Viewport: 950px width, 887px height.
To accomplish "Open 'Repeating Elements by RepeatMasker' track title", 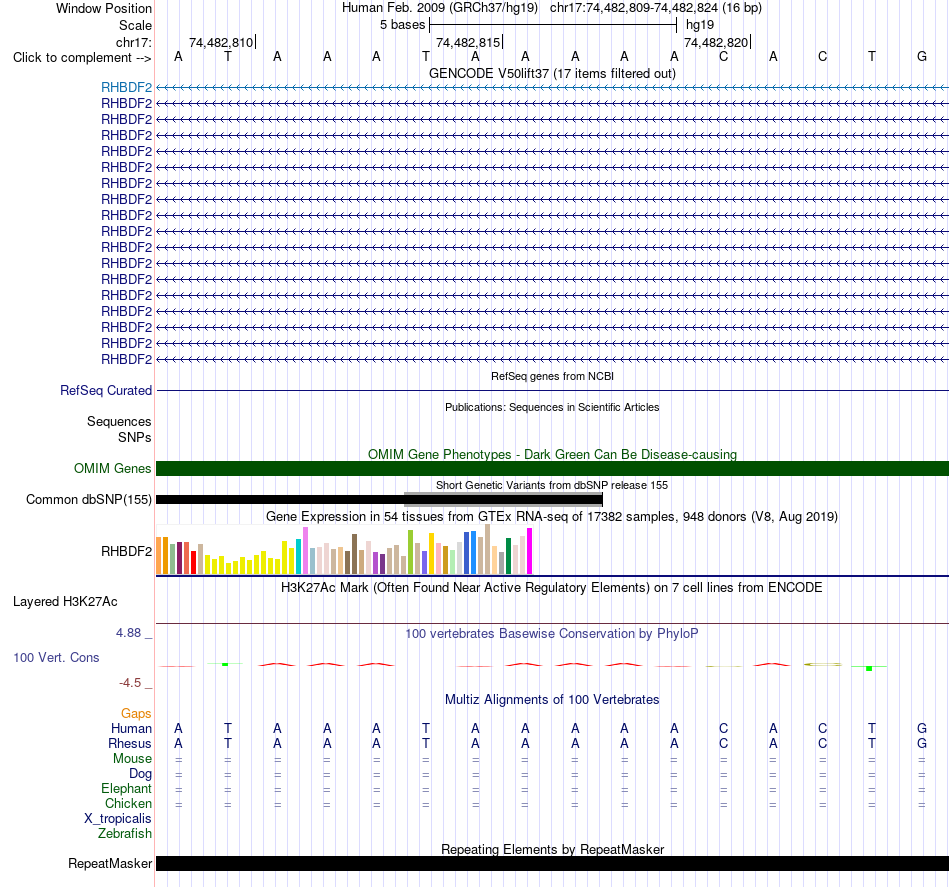I will click(x=552, y=849).
